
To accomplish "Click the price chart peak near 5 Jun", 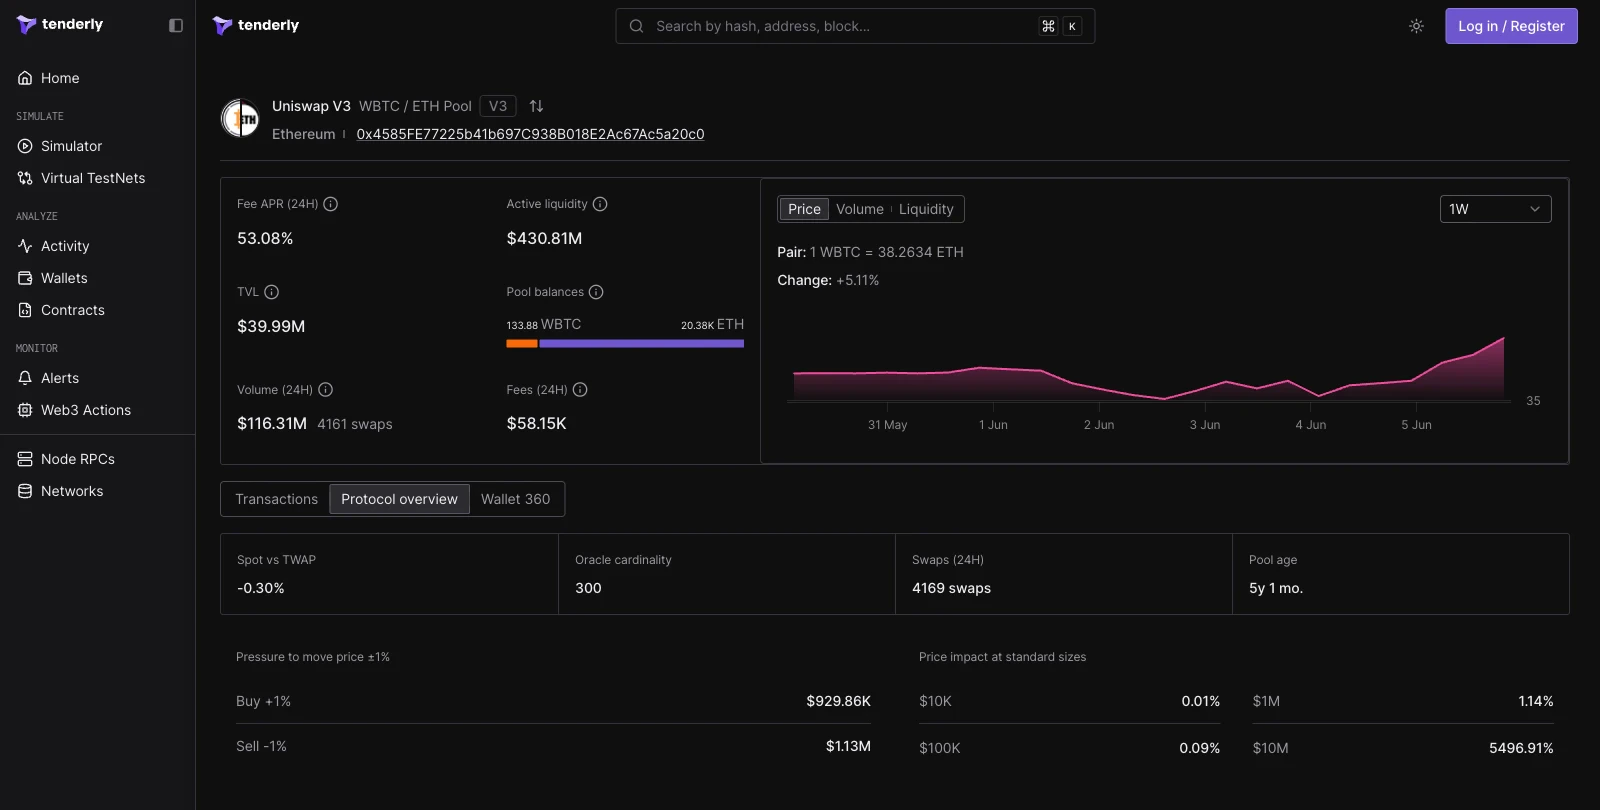I will tap(1503, 339).
